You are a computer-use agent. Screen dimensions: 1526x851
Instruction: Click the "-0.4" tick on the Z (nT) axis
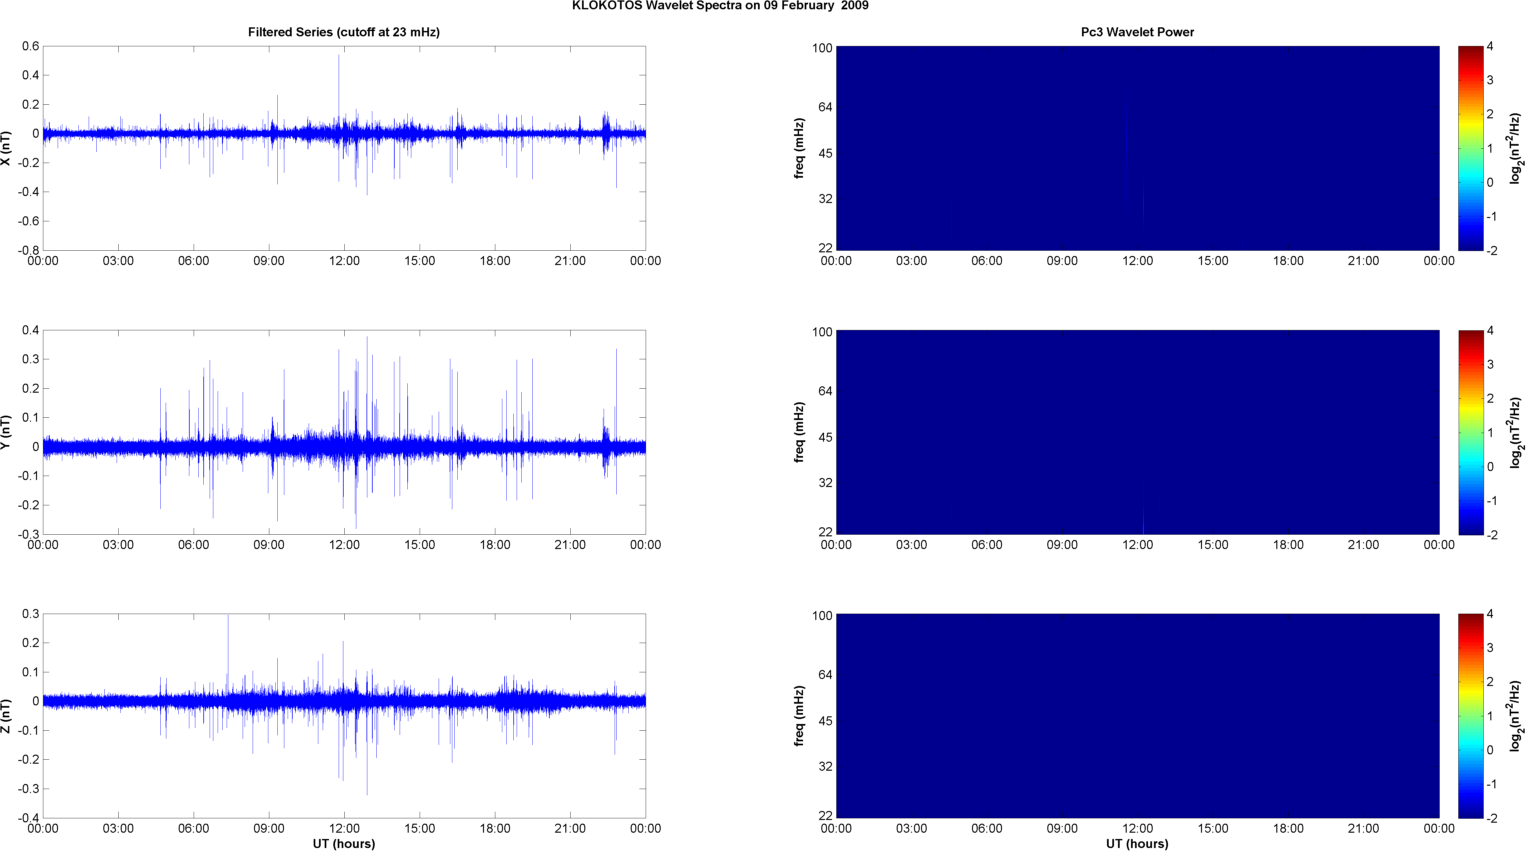(x=28, y=818)
